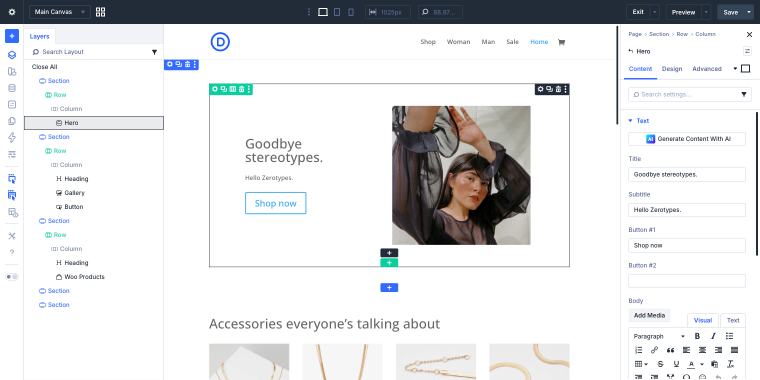Screen dimensions: 760x380
Task: Open Layers filter dropdown arrow
Action: [155, 52]
